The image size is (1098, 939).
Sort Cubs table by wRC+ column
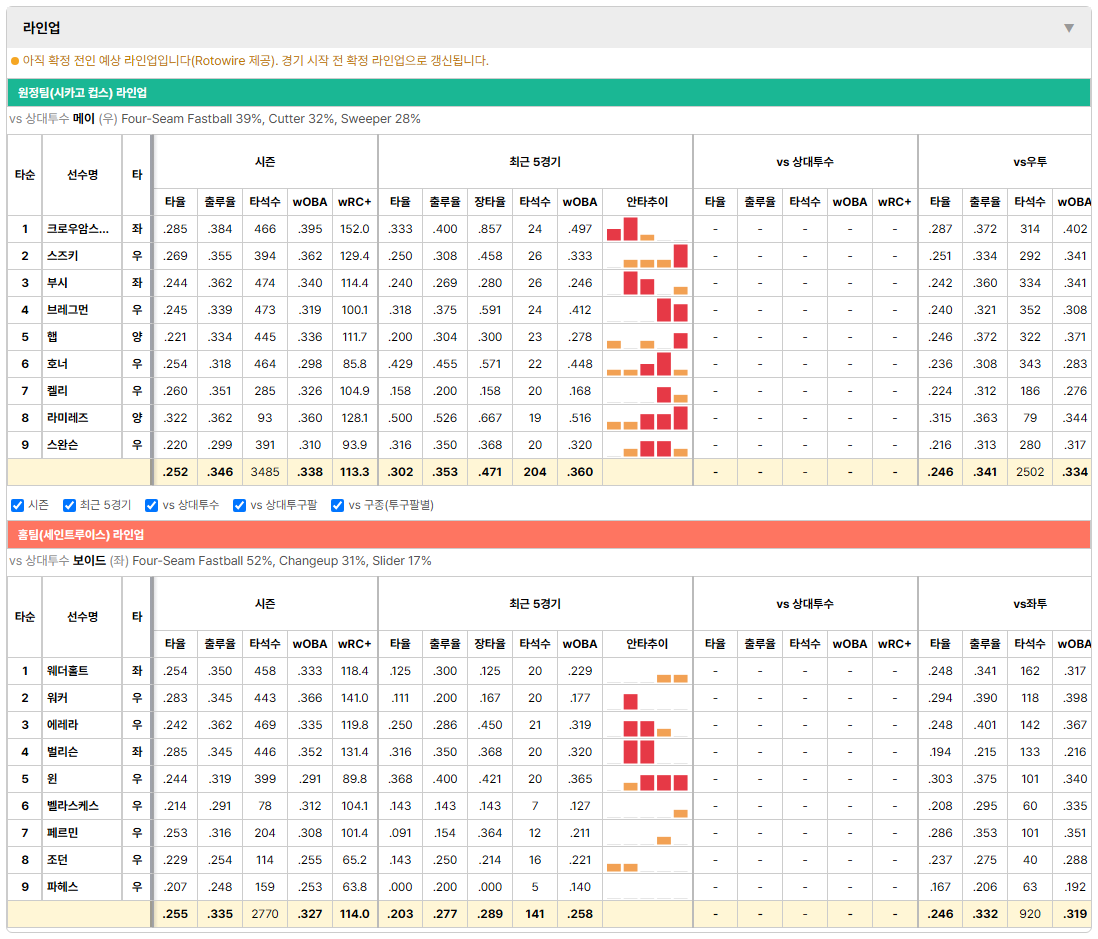(354, 202)
